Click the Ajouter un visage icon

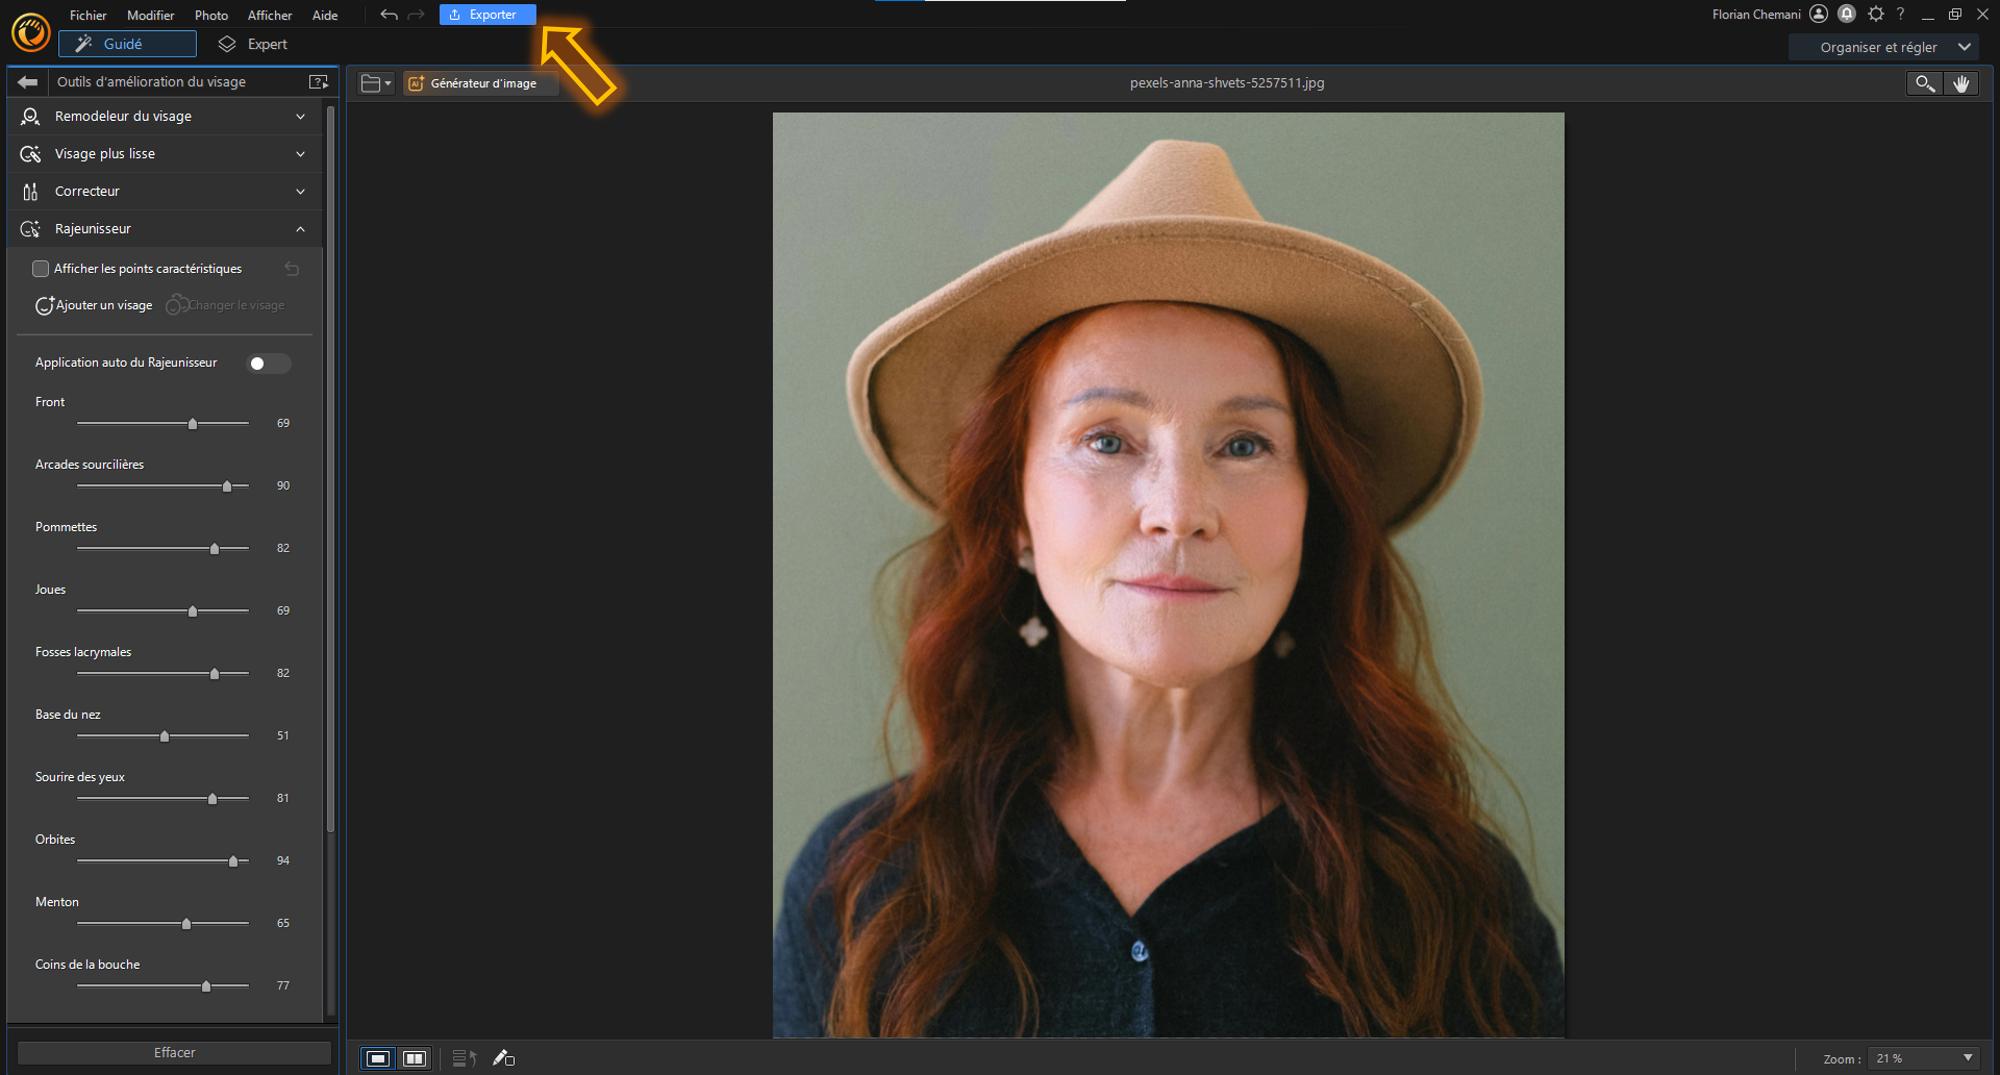[44, 306]
